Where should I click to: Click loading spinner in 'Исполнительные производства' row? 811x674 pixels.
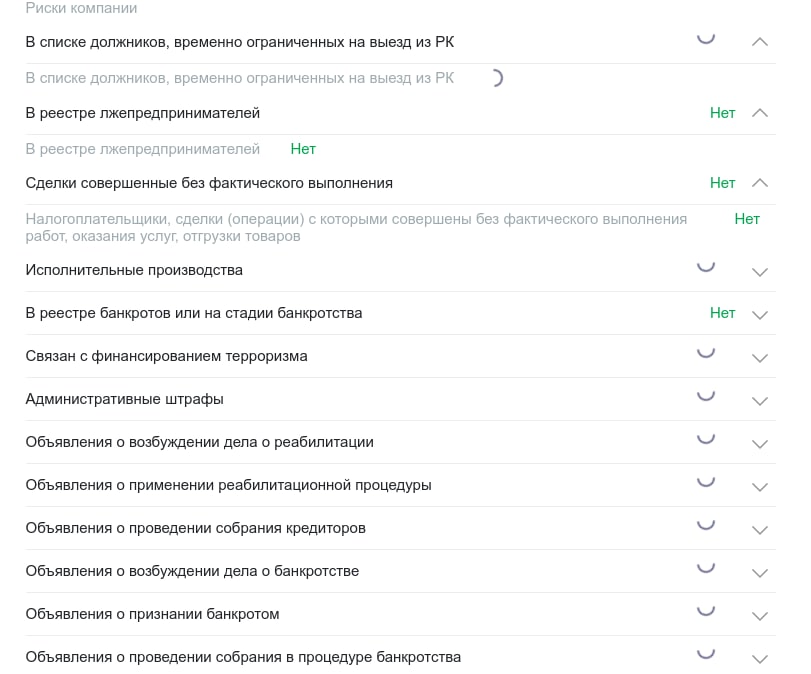pyautogui.click(x=706, y=267)
